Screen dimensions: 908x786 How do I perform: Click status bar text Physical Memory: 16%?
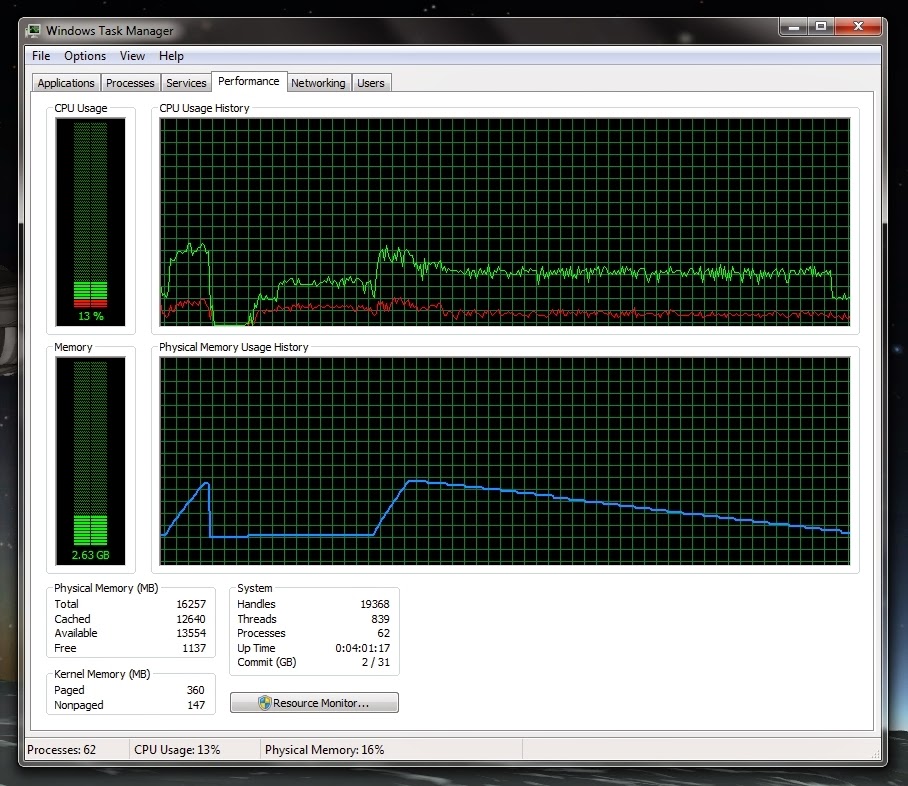point(324,750)
